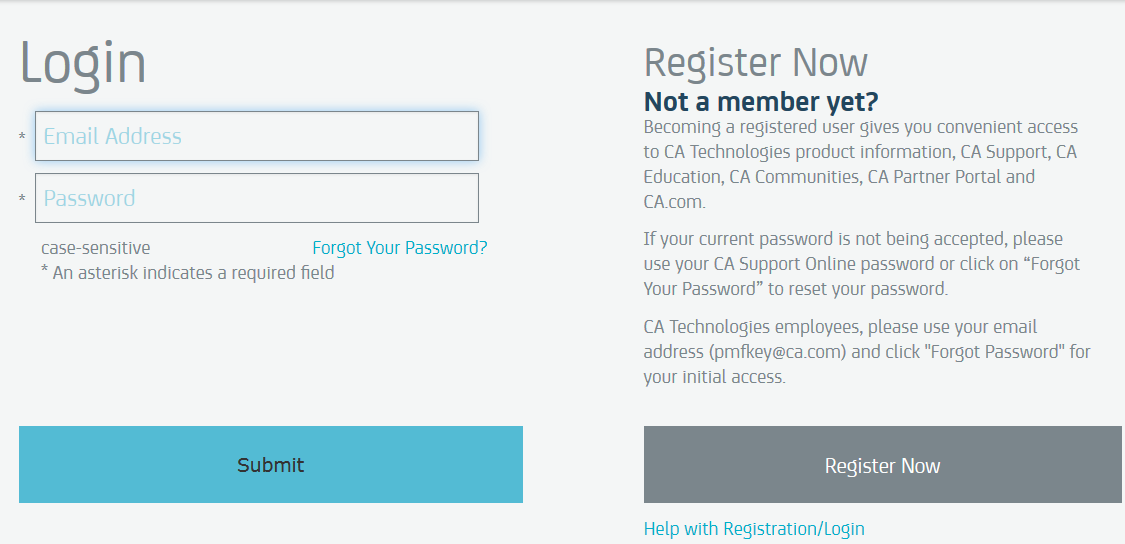Submit the login form
The width and height of the screenshot is (1125, 544).
(x=270, y=464)
